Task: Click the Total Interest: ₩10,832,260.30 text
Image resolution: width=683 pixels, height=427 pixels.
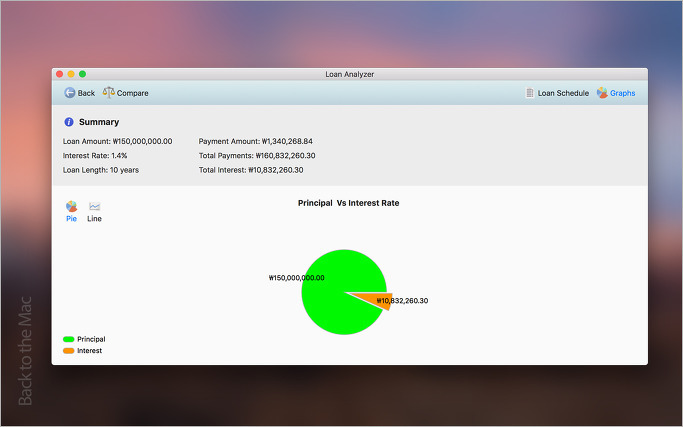Action: 251,170
